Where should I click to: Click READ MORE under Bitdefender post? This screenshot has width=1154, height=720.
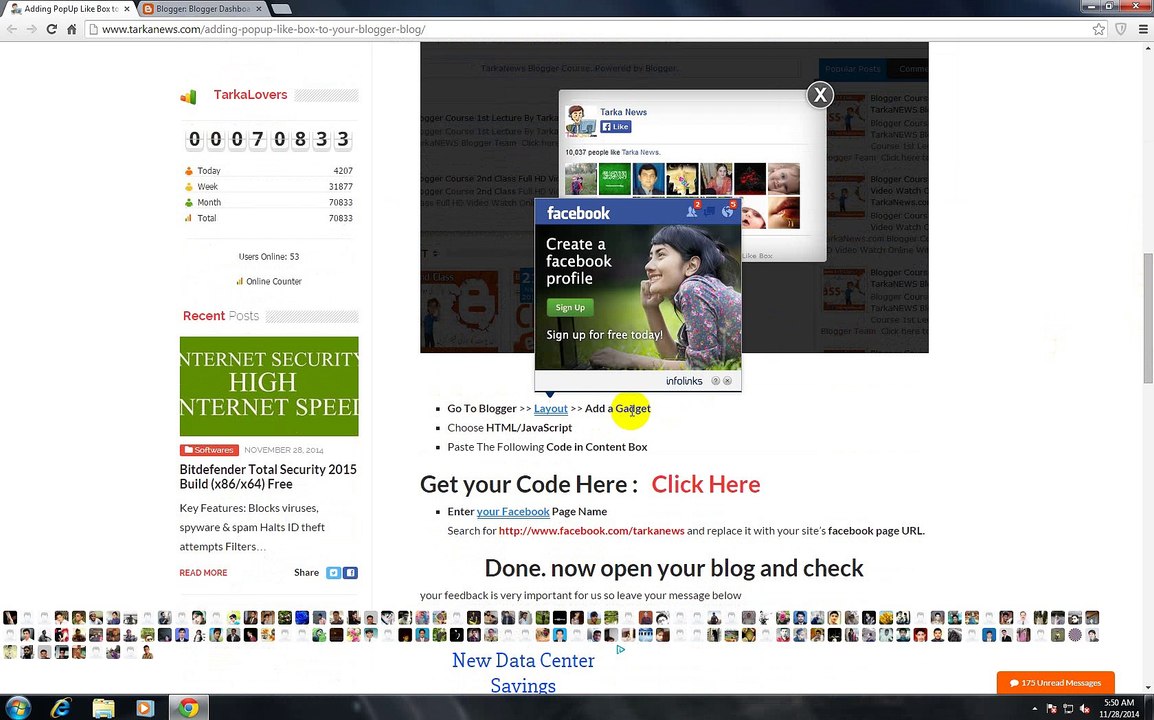coord(203,573)
